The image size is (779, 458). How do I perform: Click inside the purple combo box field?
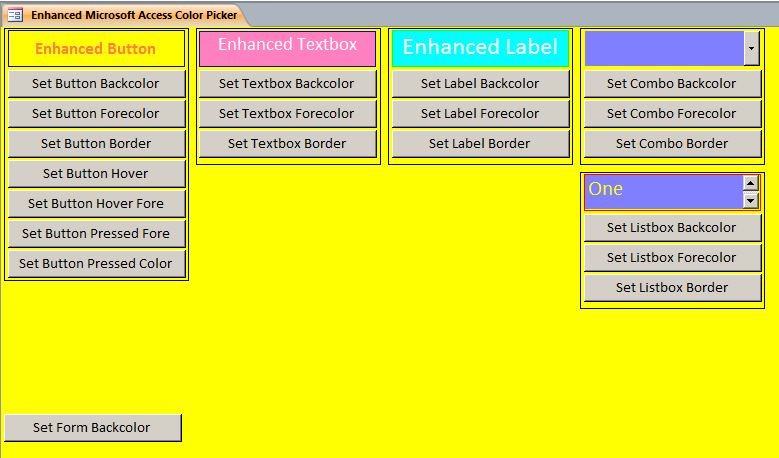coord(664,48)
